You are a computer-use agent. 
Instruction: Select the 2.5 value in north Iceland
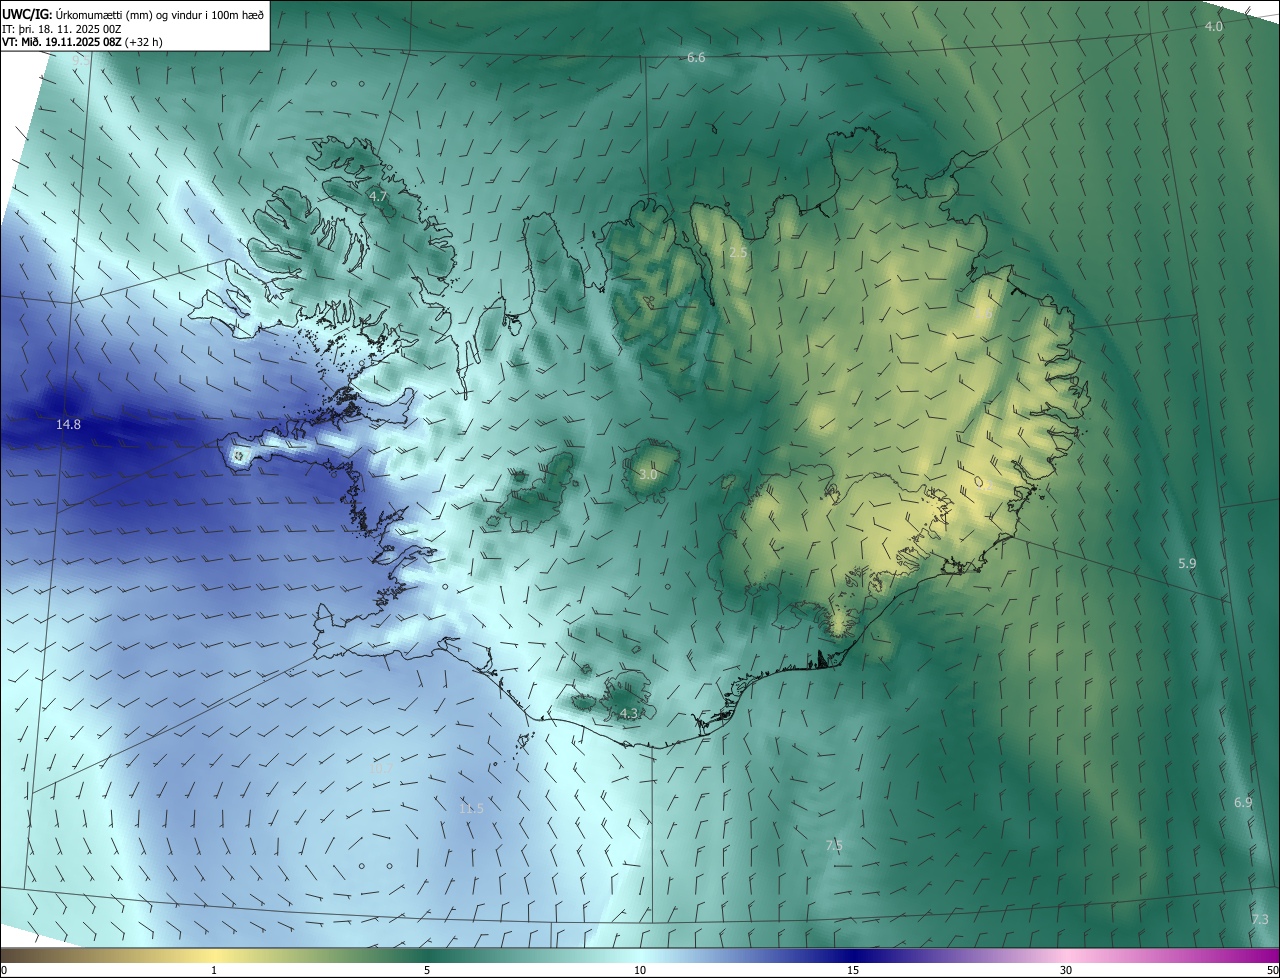click(x=738, y=254)
